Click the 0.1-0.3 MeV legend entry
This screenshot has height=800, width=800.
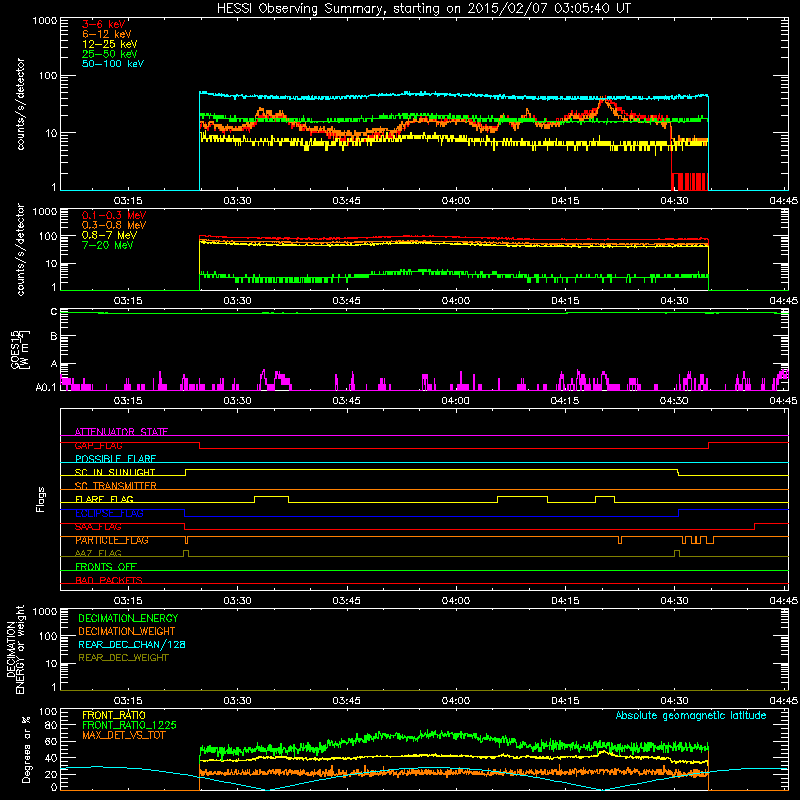click(x=114, y=215)
